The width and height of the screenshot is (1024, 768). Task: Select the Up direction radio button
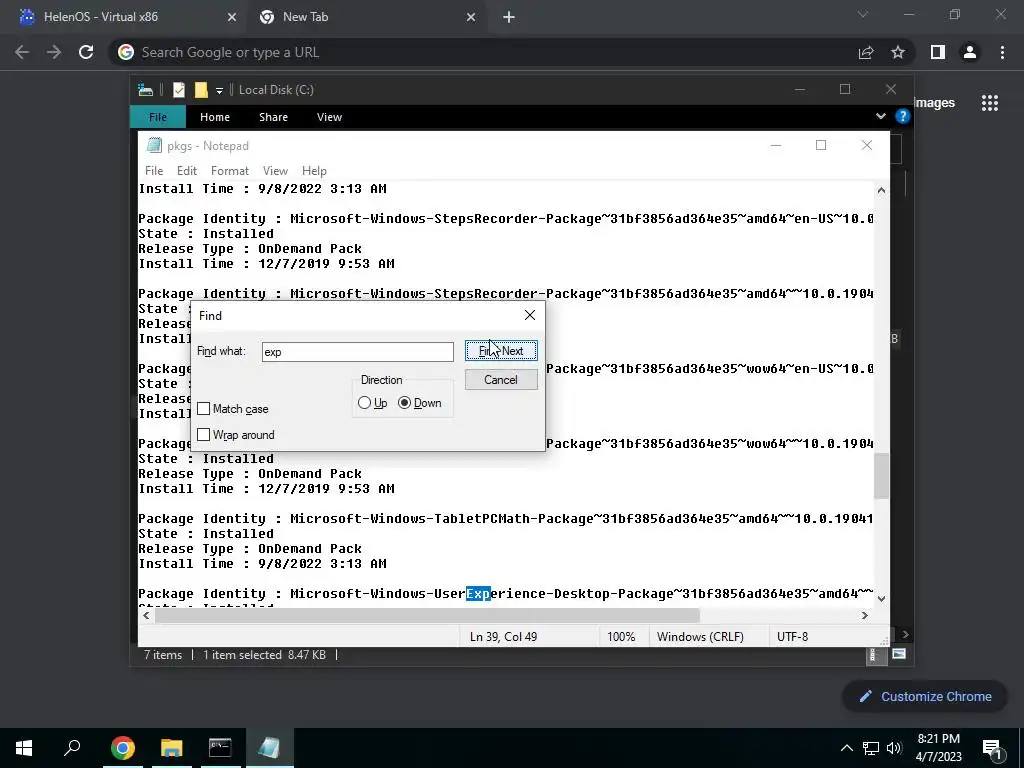(x=364, y=403)
